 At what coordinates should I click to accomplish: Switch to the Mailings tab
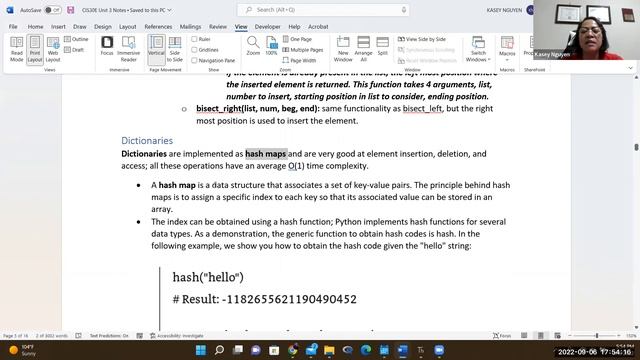[190, 27]
